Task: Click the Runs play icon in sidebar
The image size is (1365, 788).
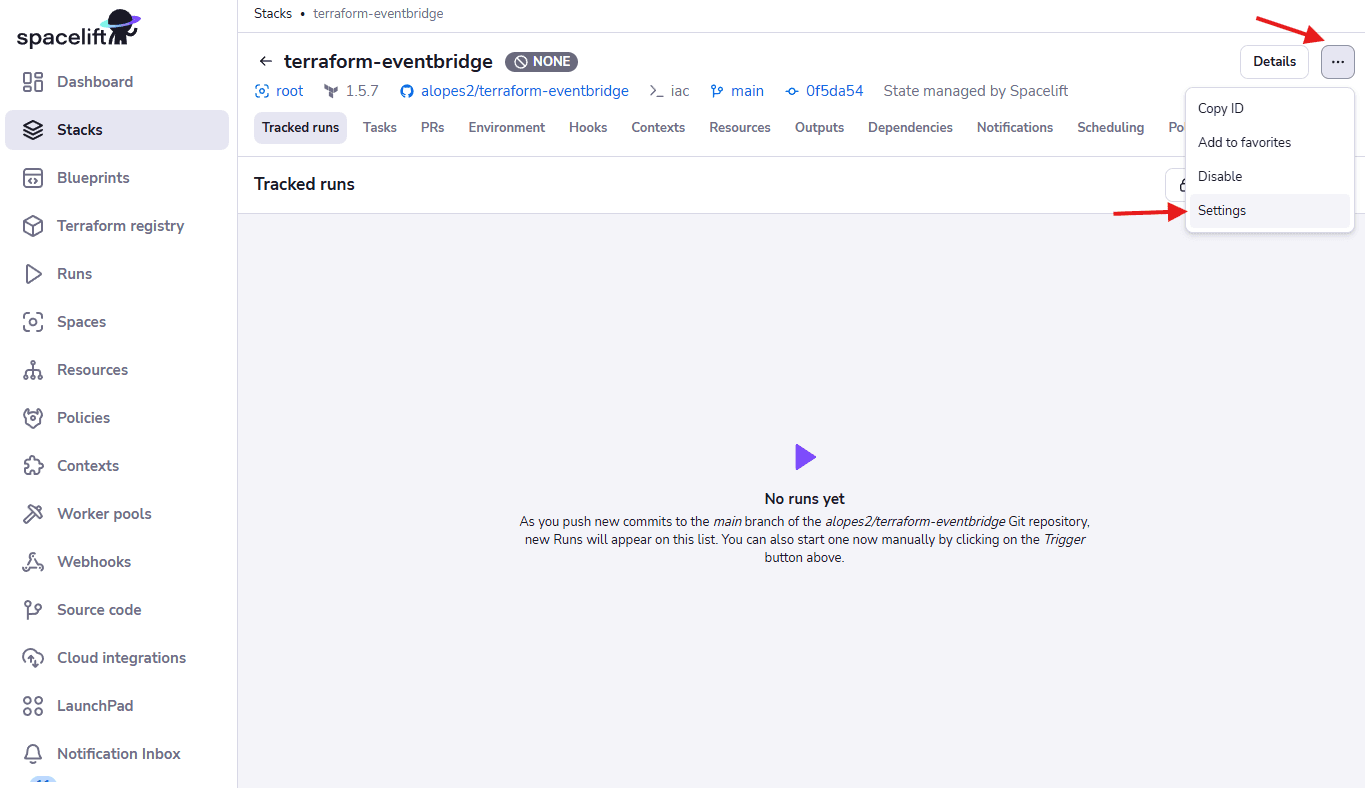Action: 33,274
